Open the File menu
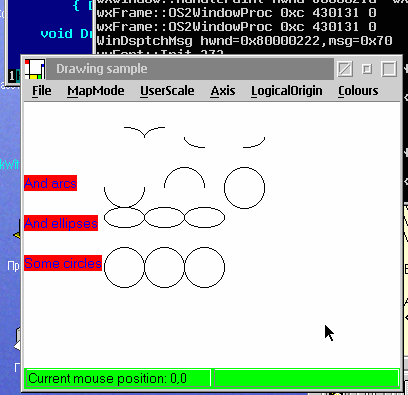The width and height of the screenshot is (408, 395). (42, 91)
